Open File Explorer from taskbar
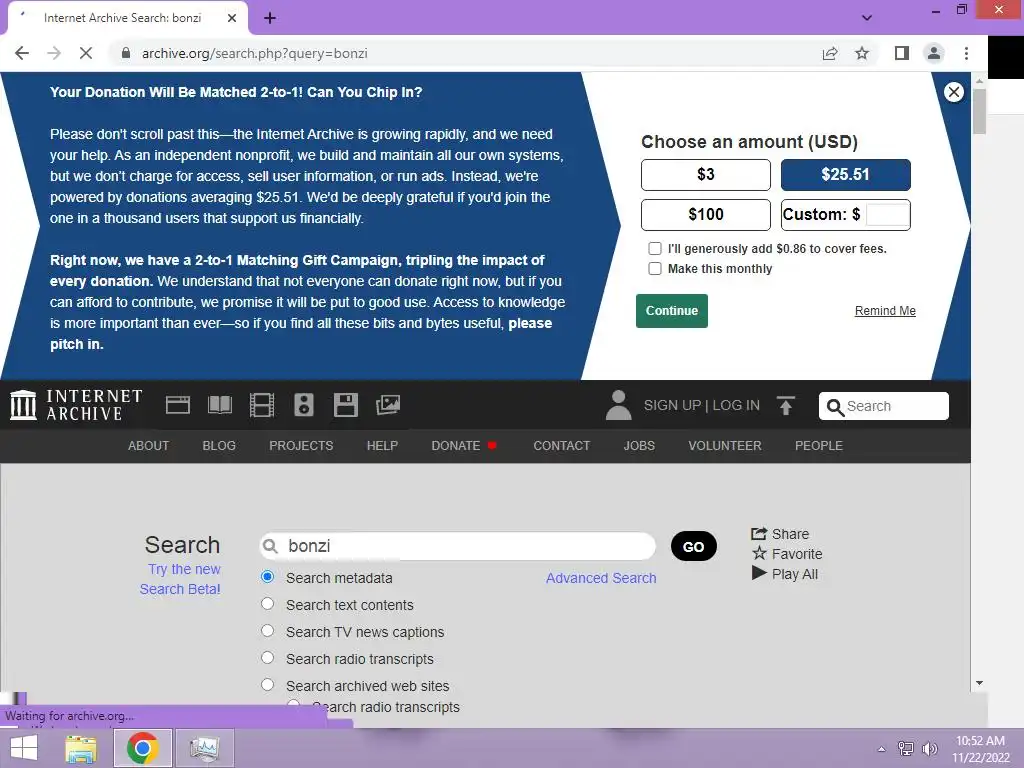 tap(81, 748)
